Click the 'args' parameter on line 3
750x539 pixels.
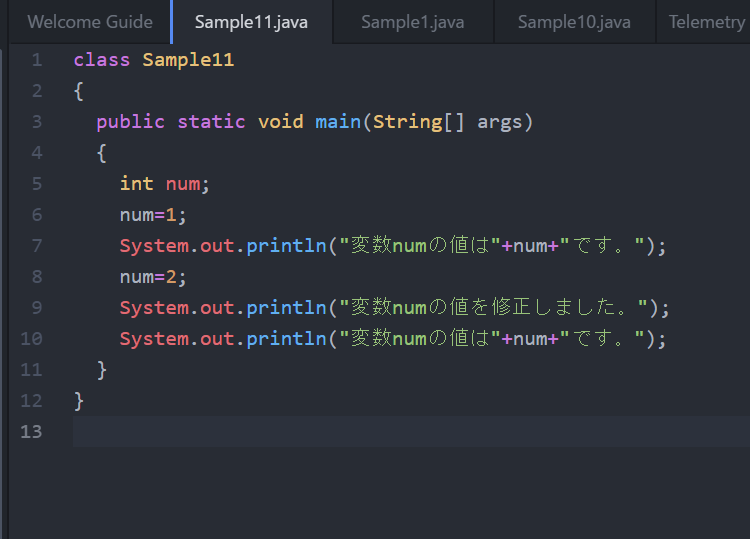click(x=499, y=123)
